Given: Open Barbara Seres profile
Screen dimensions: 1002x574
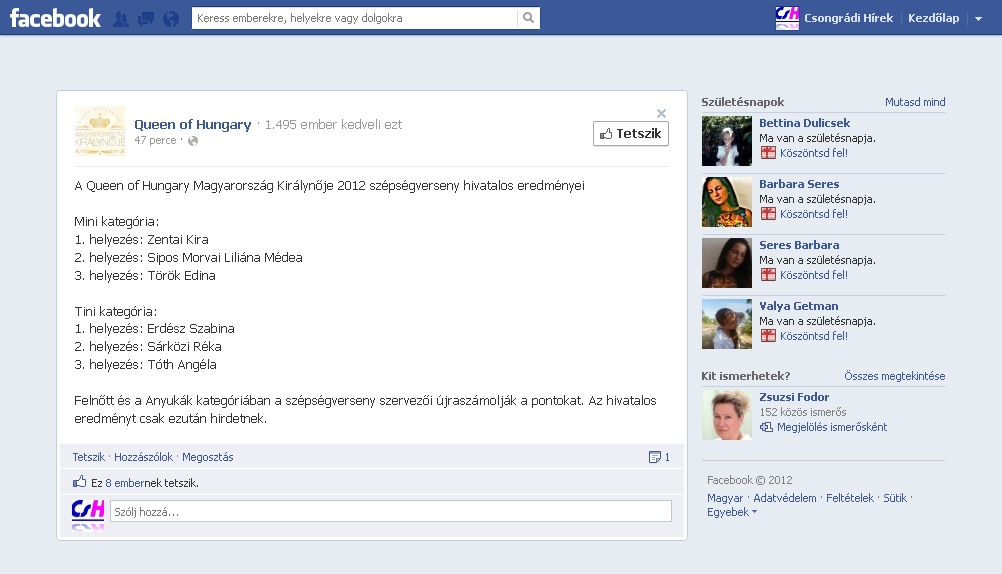Looking at the screenshot, I should (x=799, y=184).
